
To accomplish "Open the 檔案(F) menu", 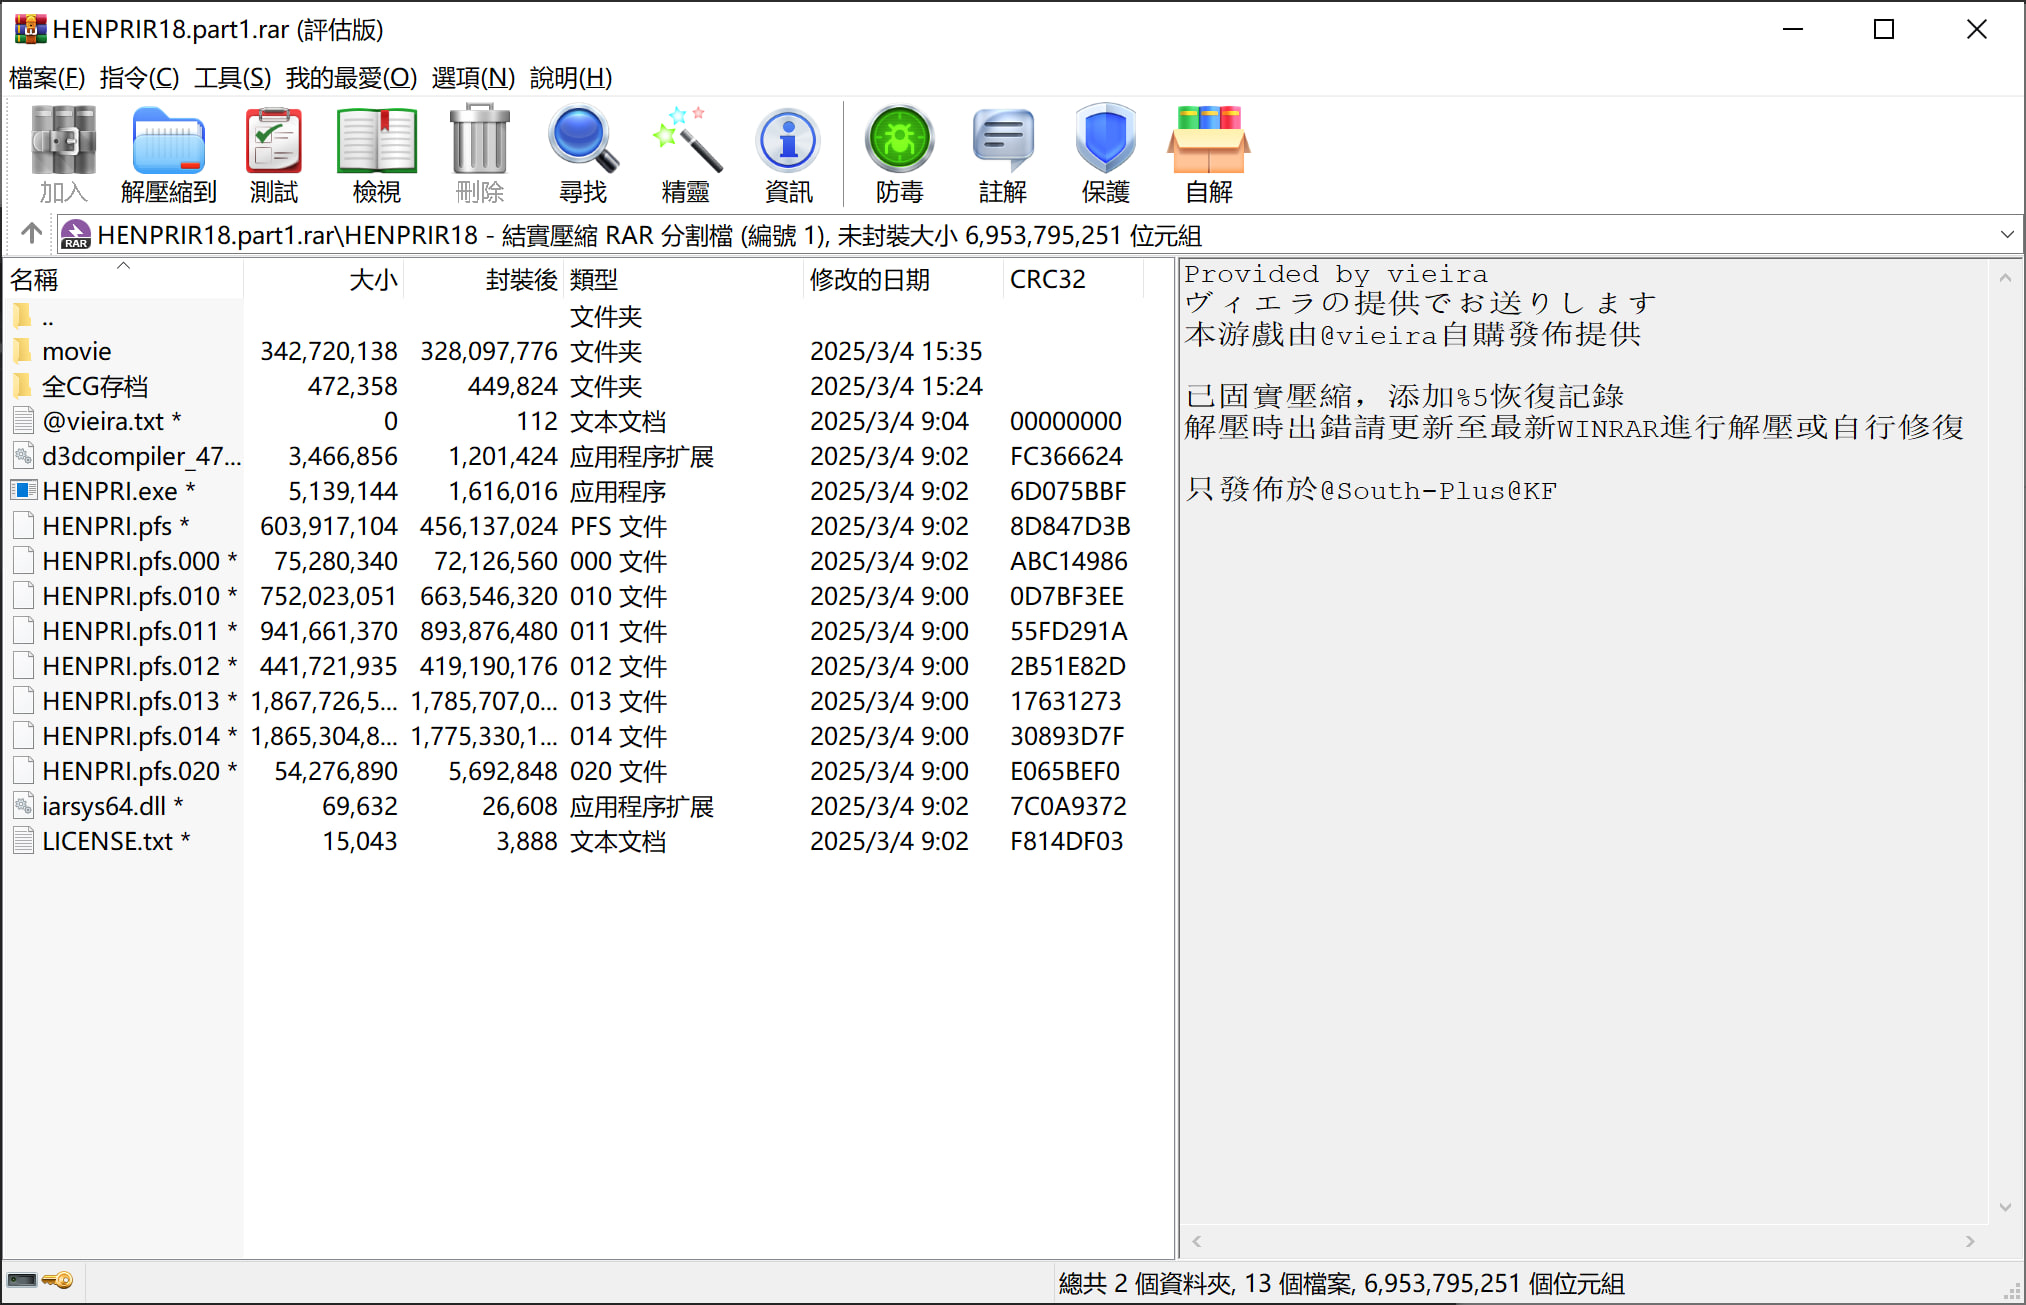I will 46,78.
